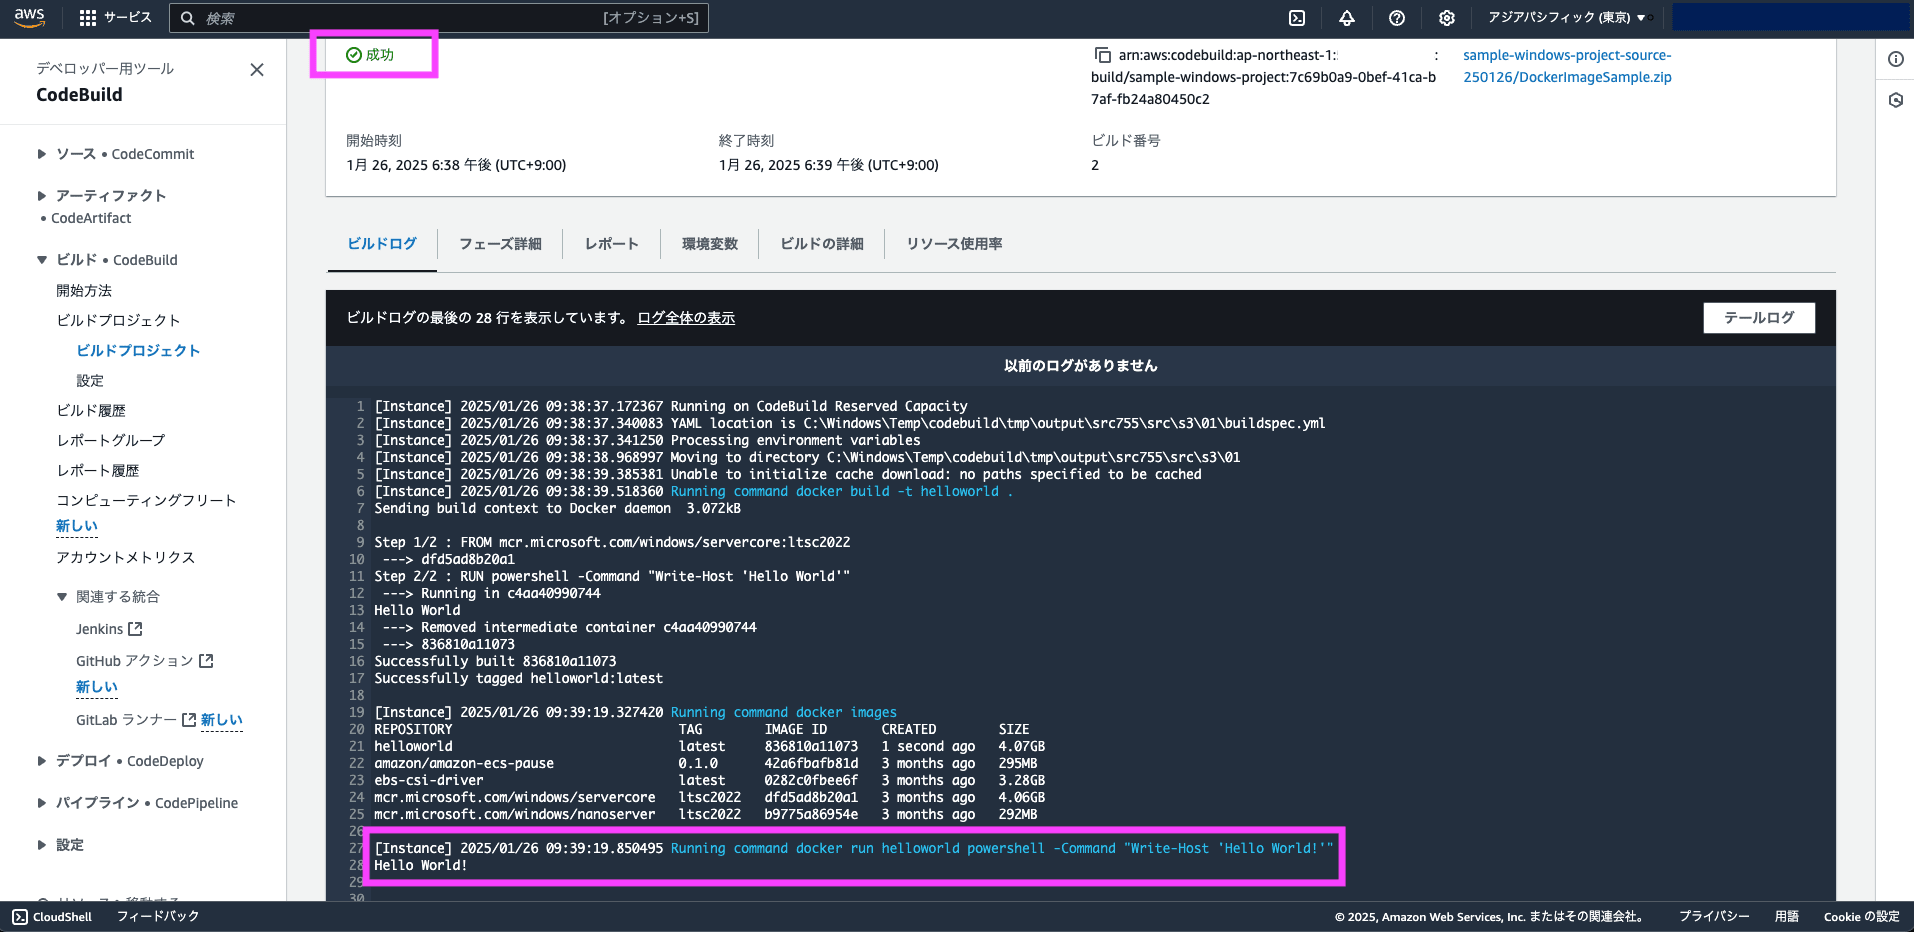1914x932 pixels.
Task: Open sample-windows-project-source DockerImageSample.zip link
Action: pos(1567,66)
